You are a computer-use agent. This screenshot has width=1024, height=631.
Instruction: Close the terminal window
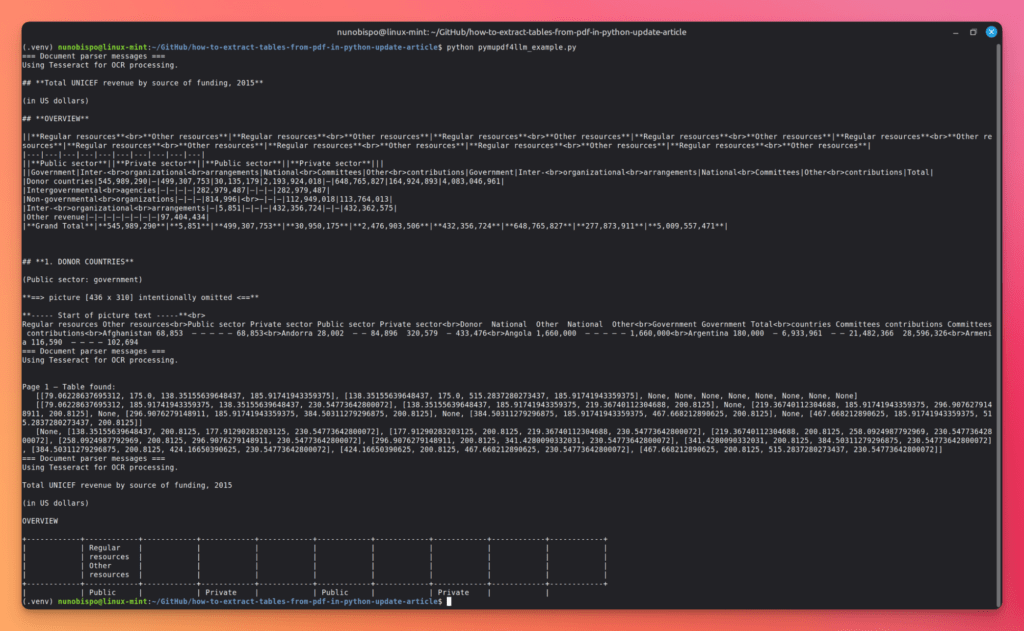click(x=991, y=31)
